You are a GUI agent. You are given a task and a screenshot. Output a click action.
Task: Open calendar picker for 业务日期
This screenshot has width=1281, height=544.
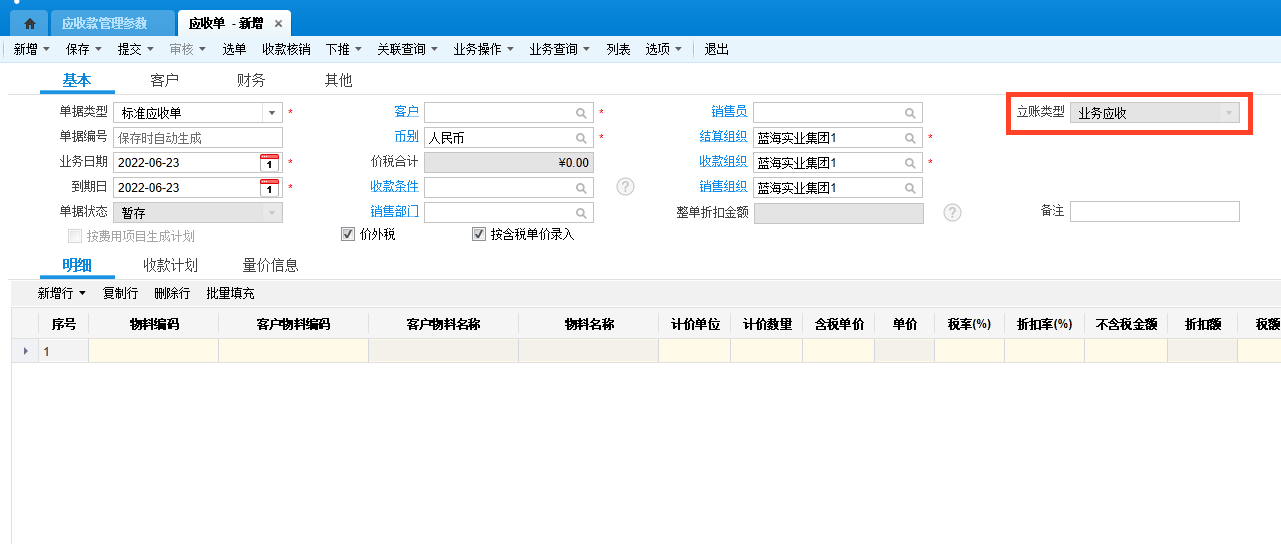[x=270, y=162]
